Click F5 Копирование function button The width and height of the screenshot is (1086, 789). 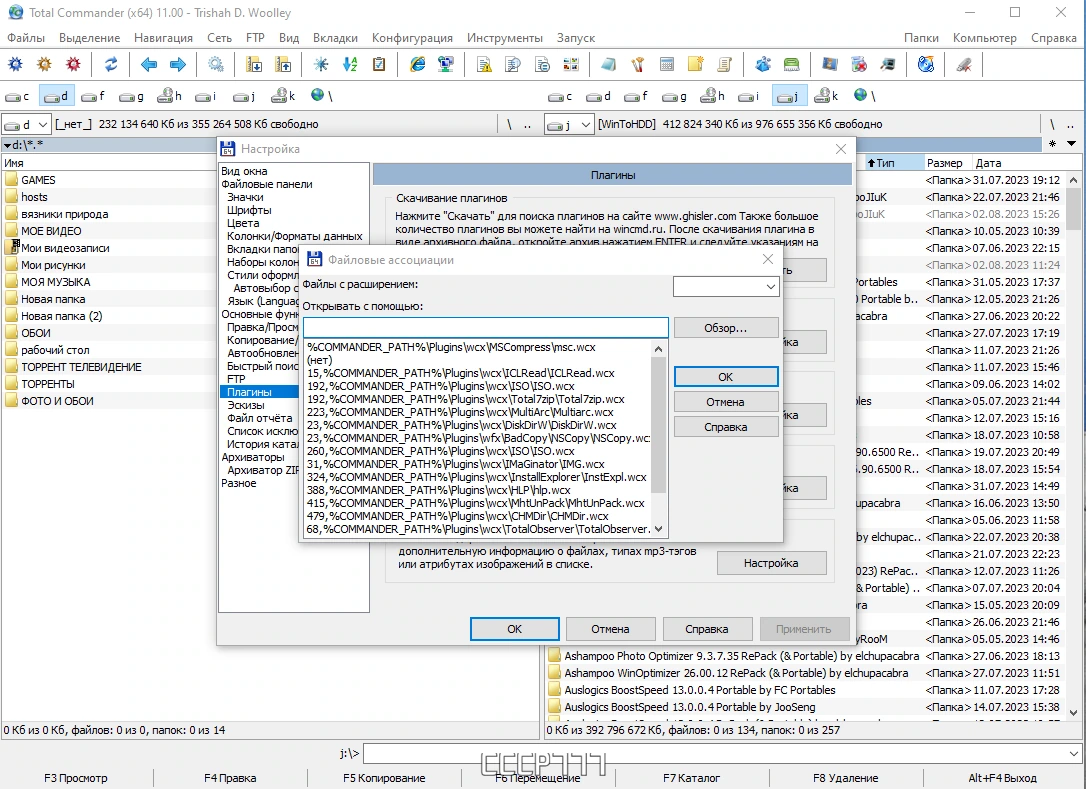384,778
